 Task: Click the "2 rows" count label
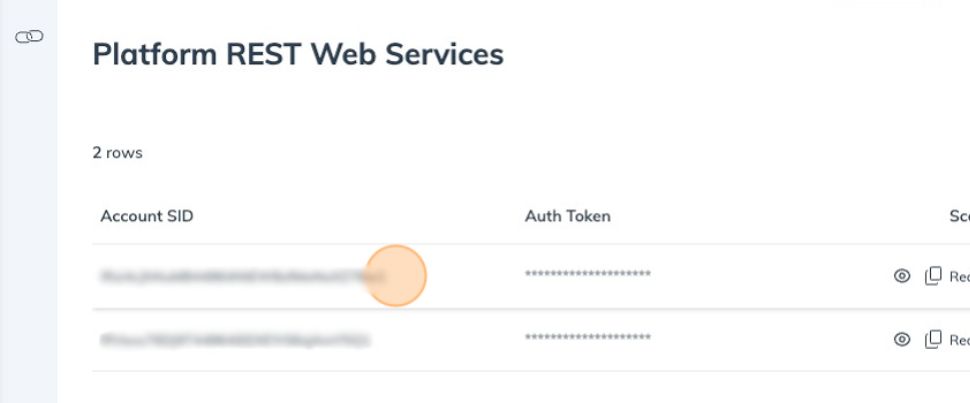point(117,153)
